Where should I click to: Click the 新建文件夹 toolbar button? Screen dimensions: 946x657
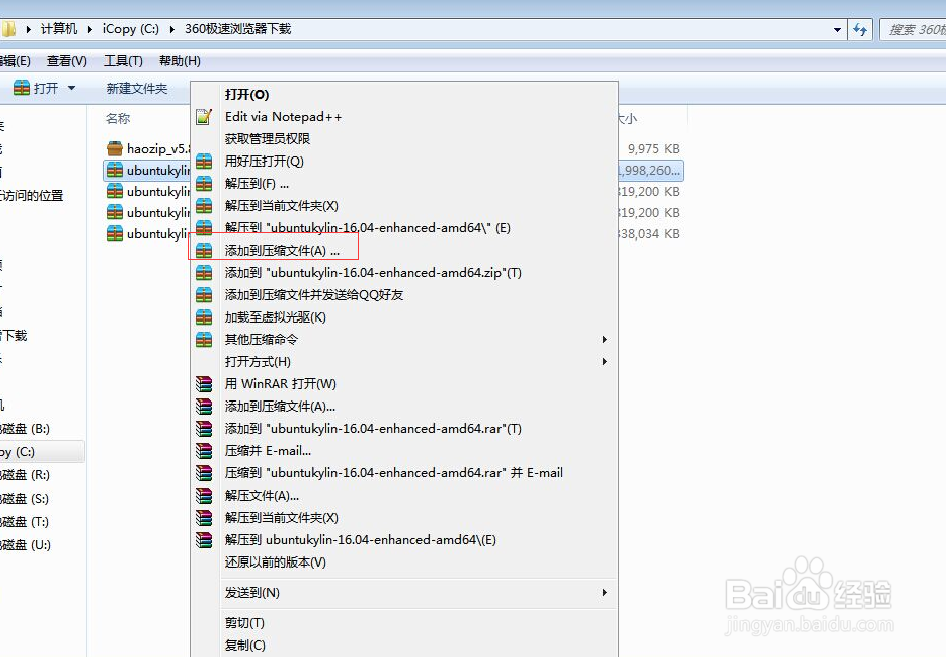(137, 89)
